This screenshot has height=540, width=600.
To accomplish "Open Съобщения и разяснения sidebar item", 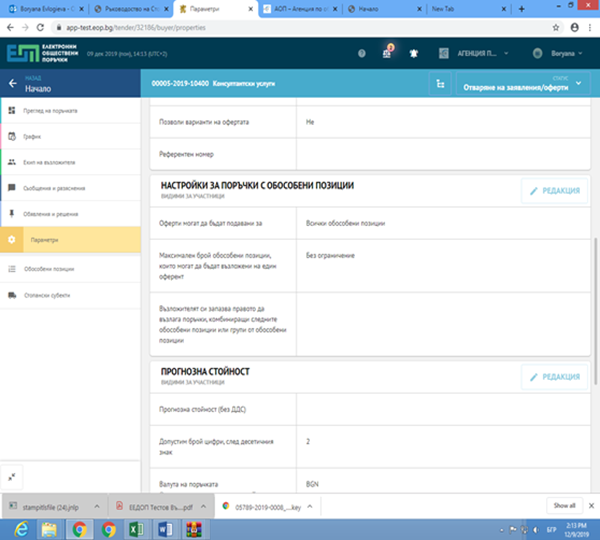I will tap(61, 187).
